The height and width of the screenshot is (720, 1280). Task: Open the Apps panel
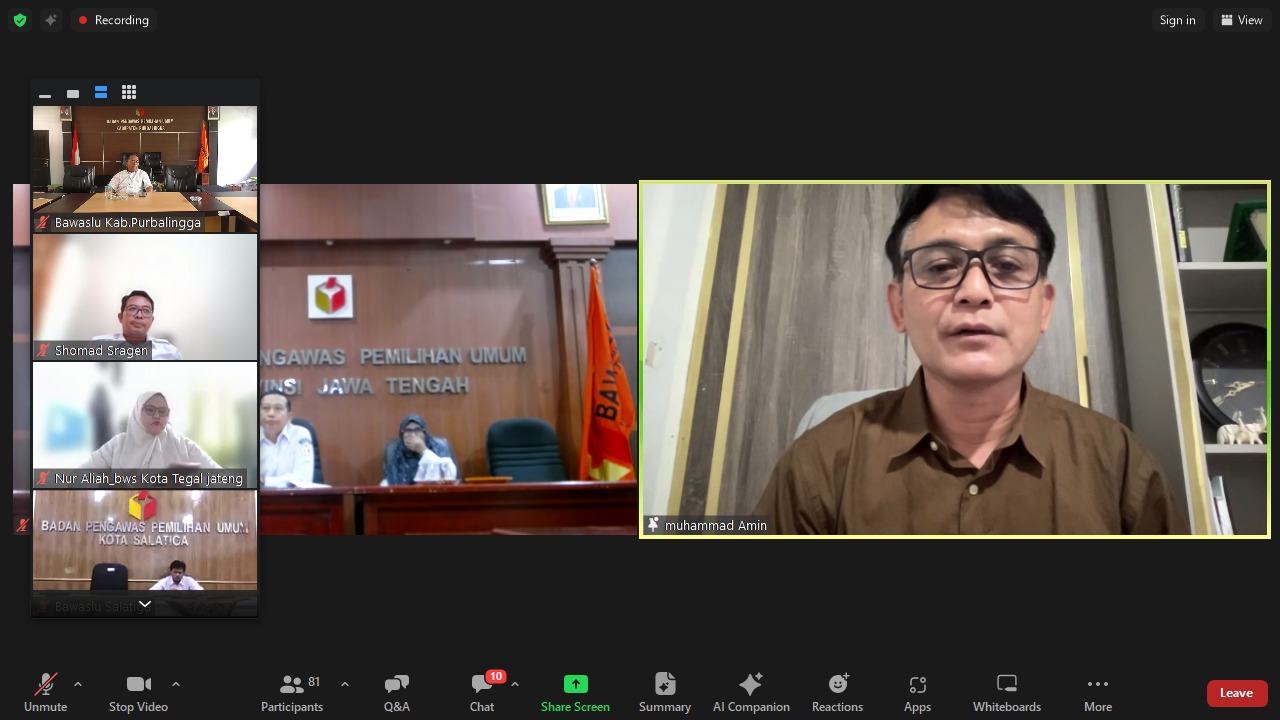click(917, 692)
